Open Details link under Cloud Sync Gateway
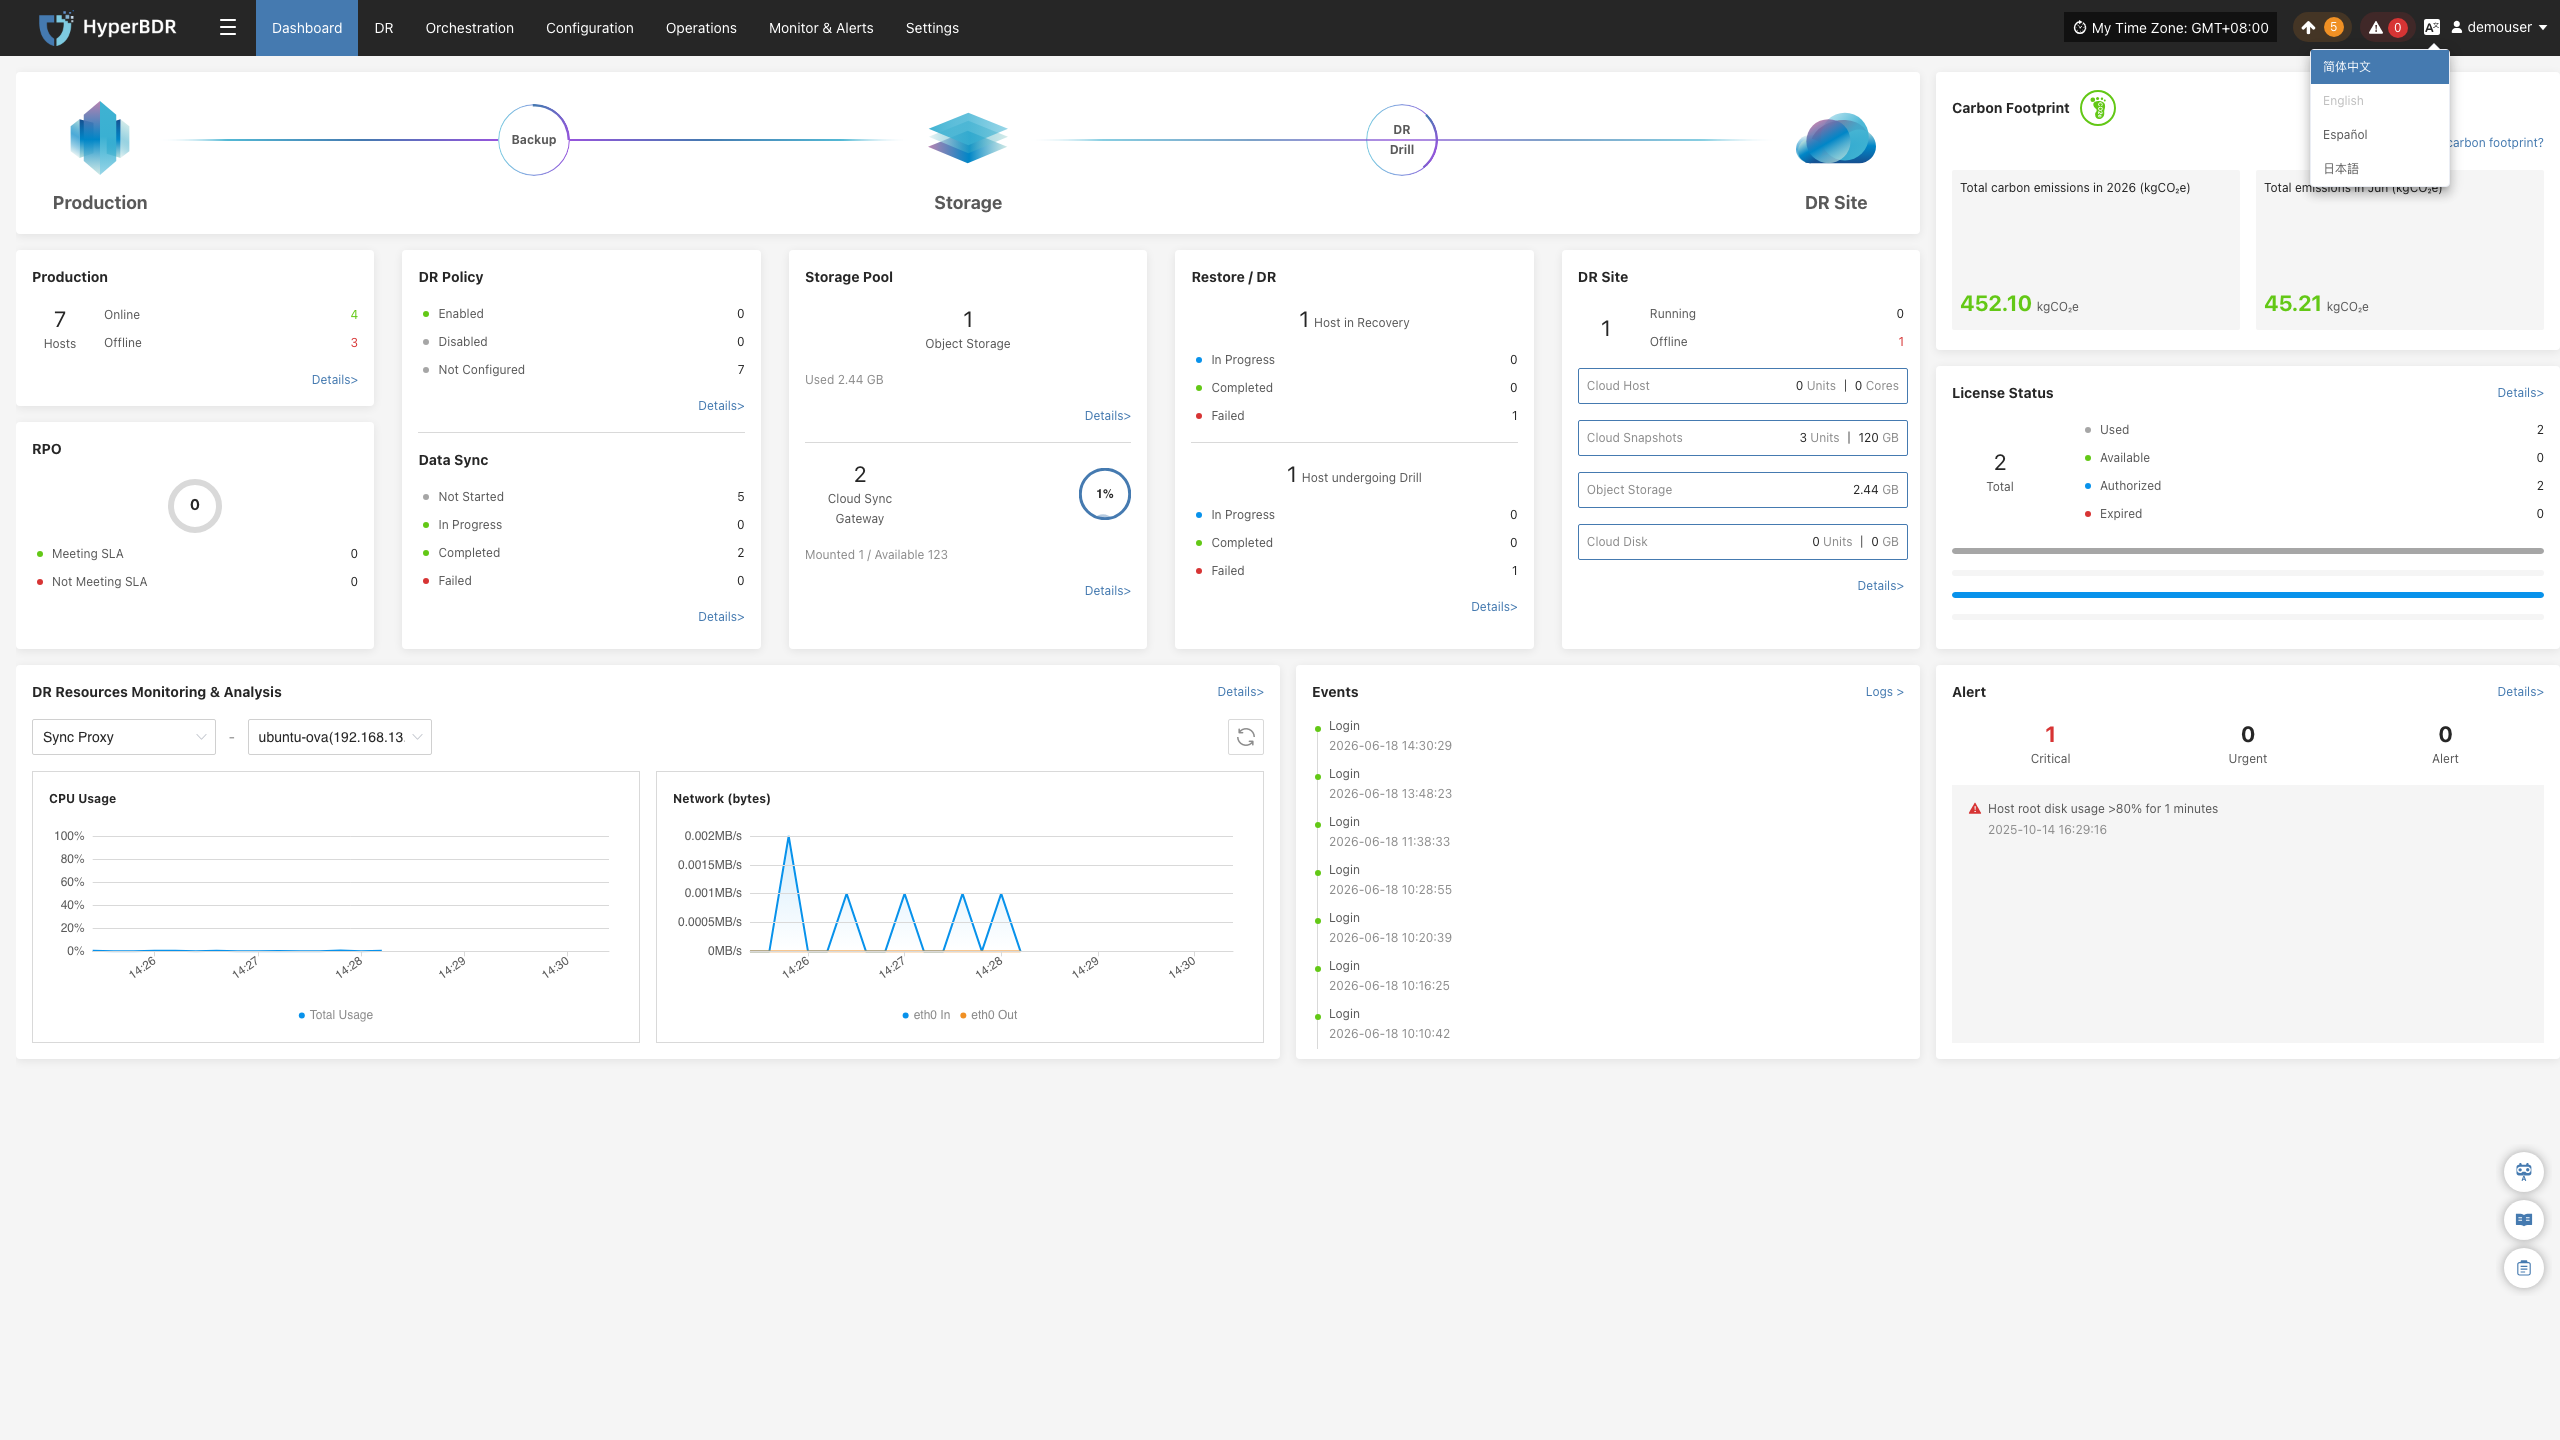The image size is (2560, 1440). click(x=1108, y=591)
